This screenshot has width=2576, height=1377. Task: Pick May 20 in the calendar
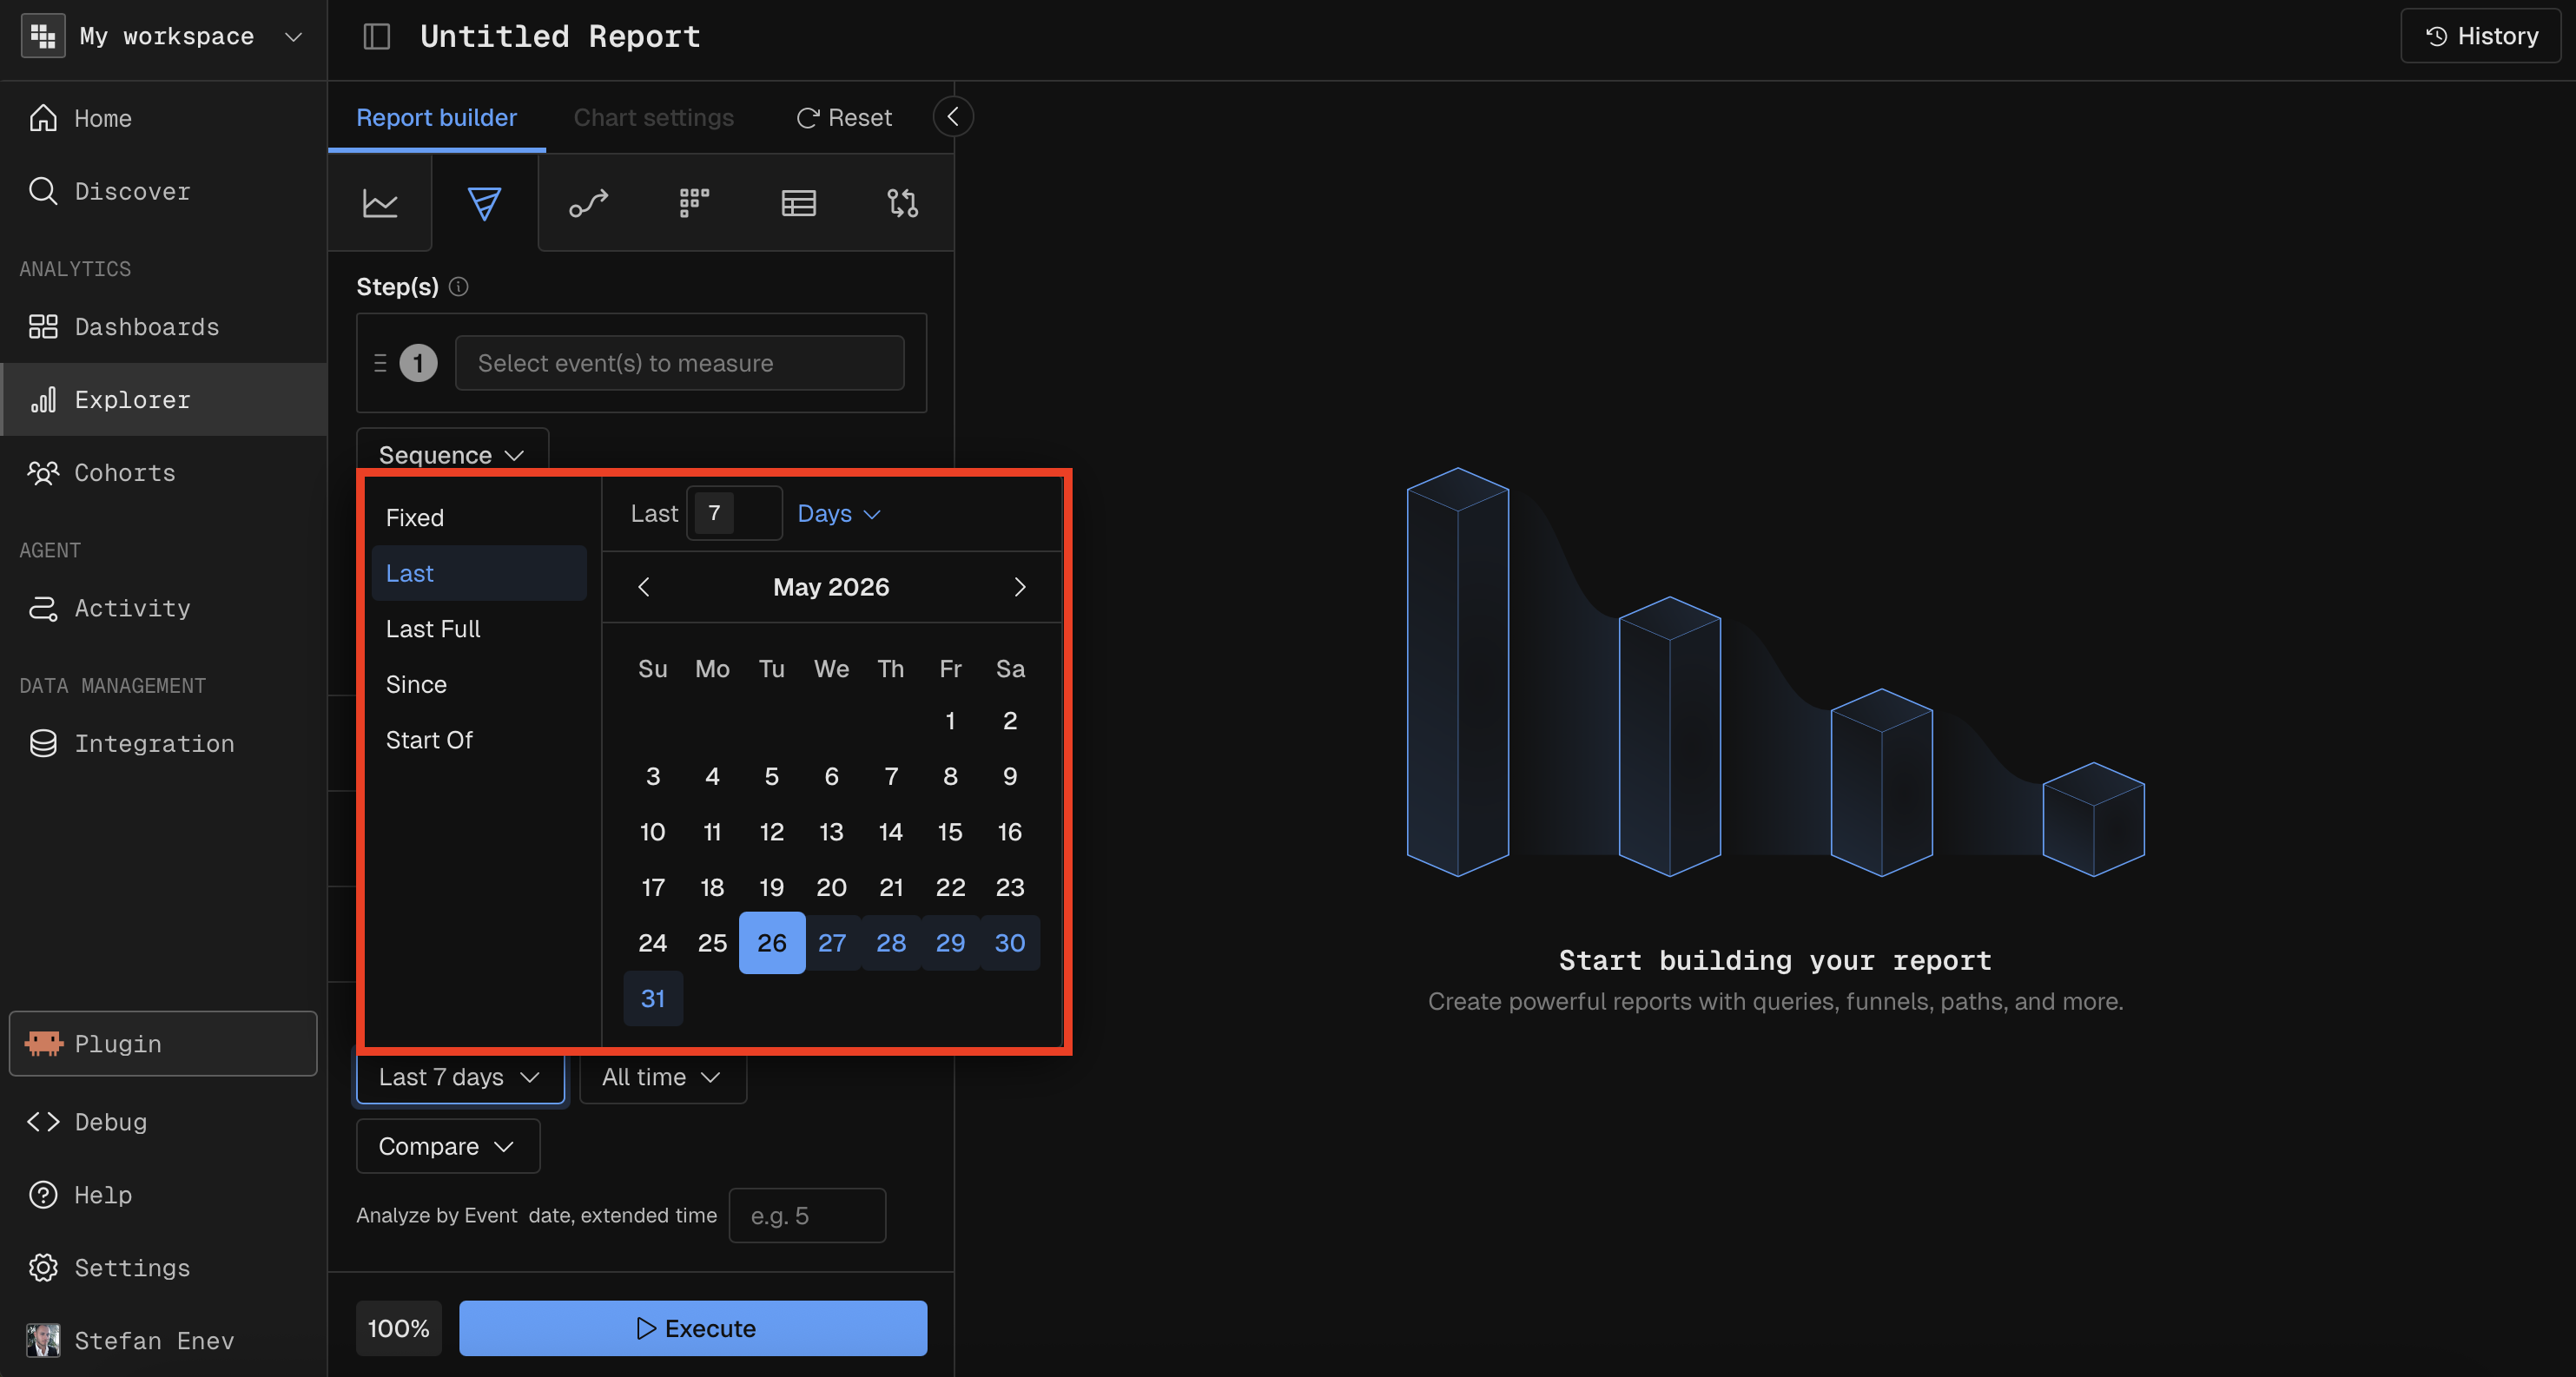tap(831, 888)
